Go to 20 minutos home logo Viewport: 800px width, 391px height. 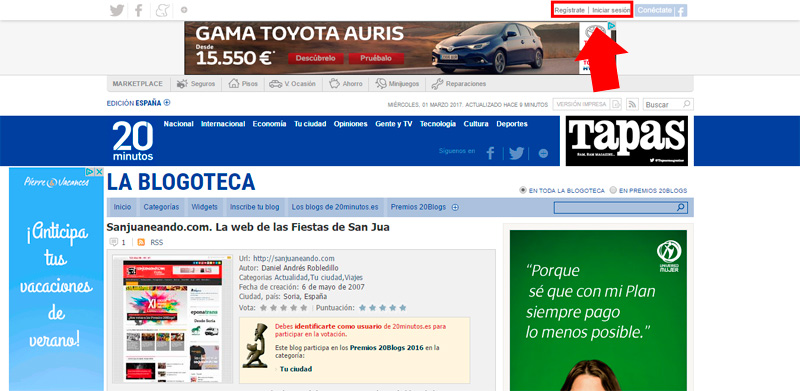point(133,141)
